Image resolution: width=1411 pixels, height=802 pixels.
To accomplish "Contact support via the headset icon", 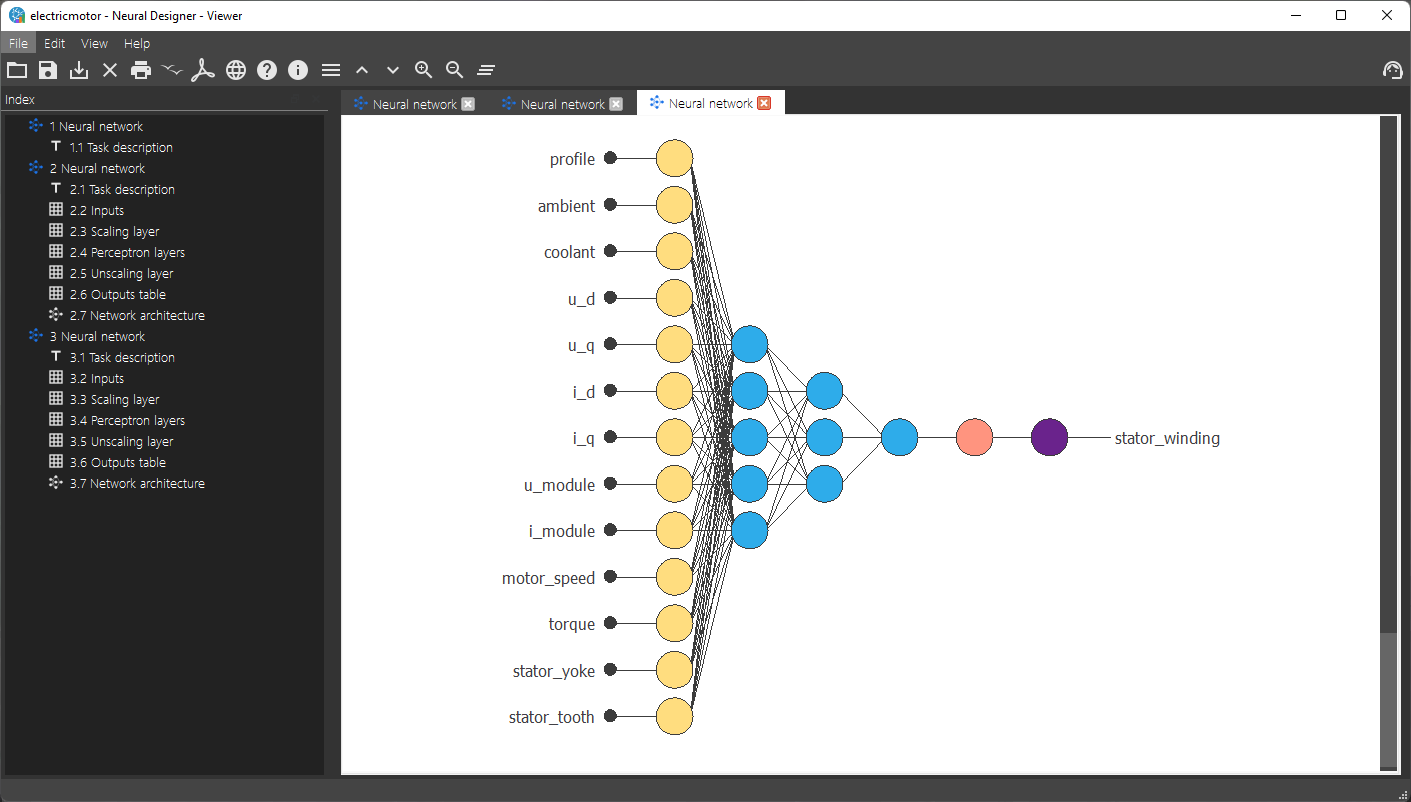I will [1392, 69].
